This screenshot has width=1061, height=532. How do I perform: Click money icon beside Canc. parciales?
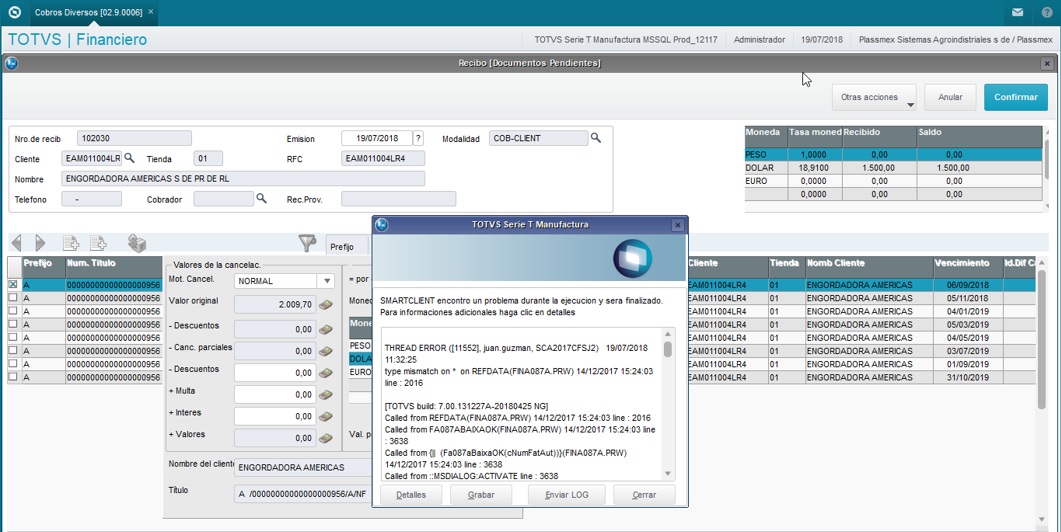[x=325, y=351]
